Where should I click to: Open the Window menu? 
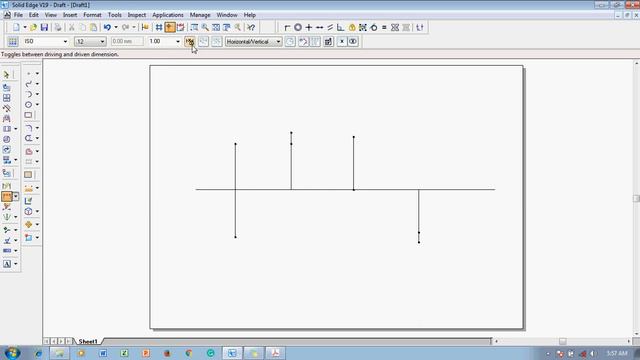pos(227,15)
